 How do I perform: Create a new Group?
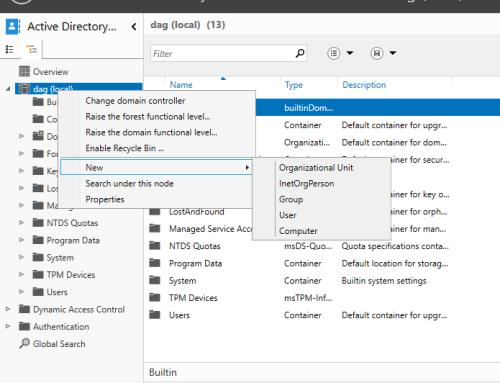tap(291, 199)
